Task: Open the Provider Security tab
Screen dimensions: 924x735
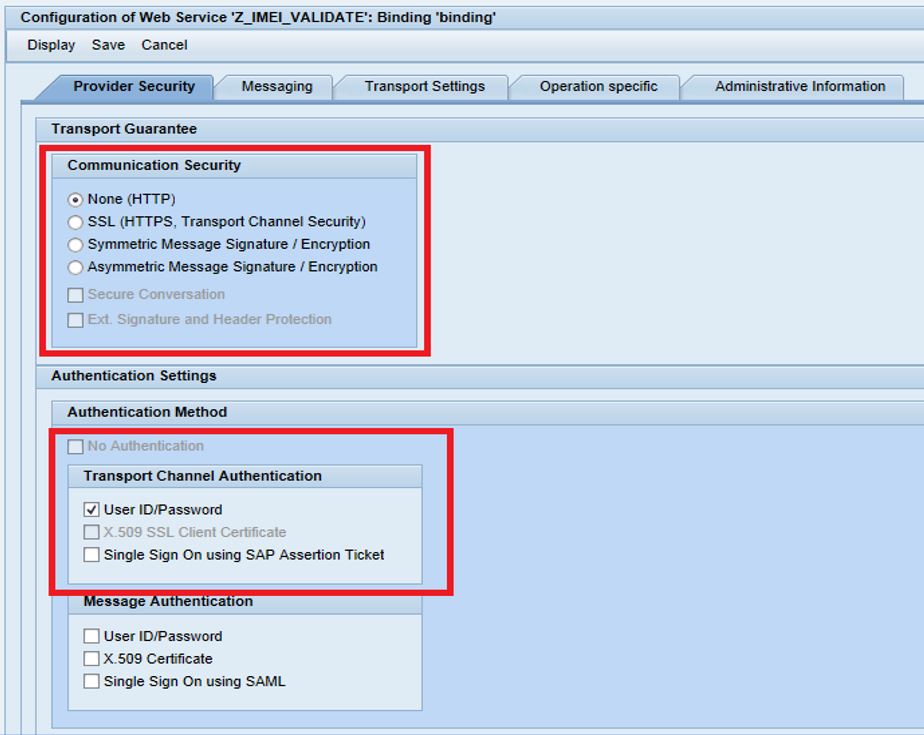Action: 134,87
